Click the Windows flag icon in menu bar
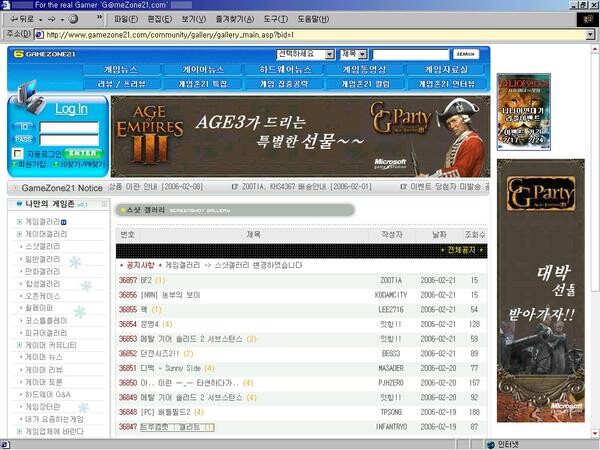This screenshot has height=450, width=600. (586, 18)
